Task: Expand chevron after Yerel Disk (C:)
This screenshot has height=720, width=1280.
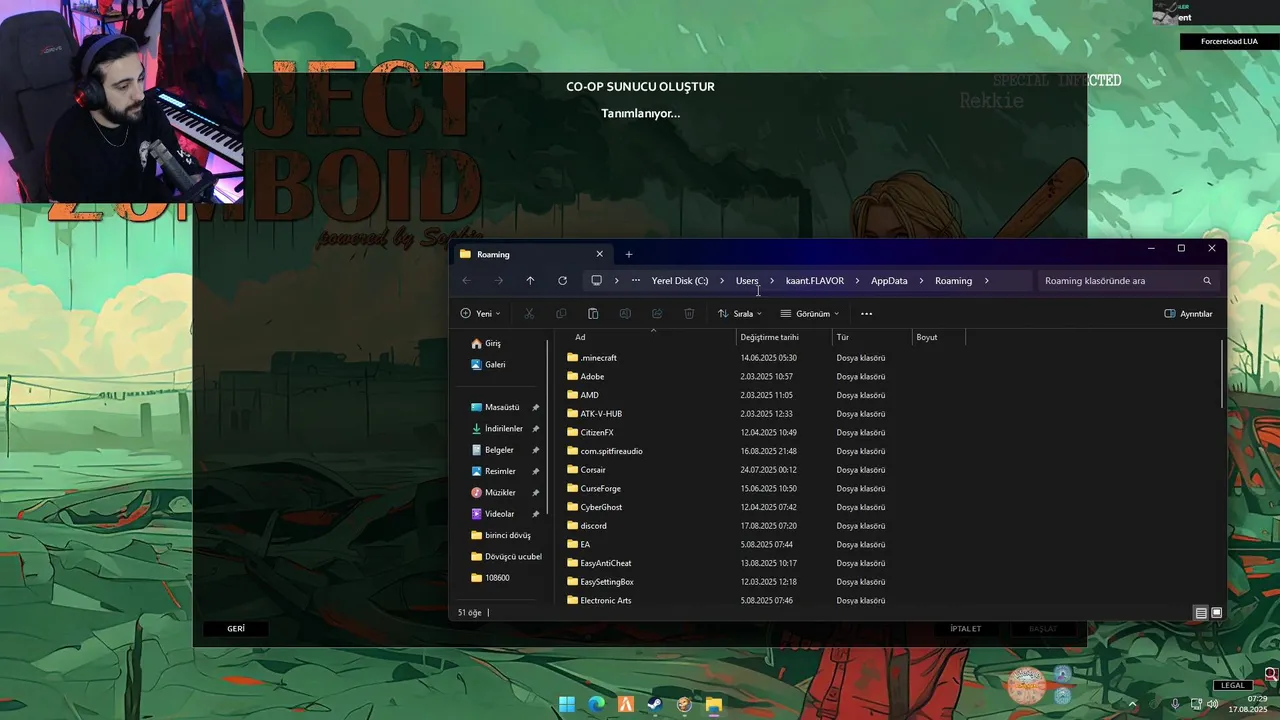Action: point(722,281)
